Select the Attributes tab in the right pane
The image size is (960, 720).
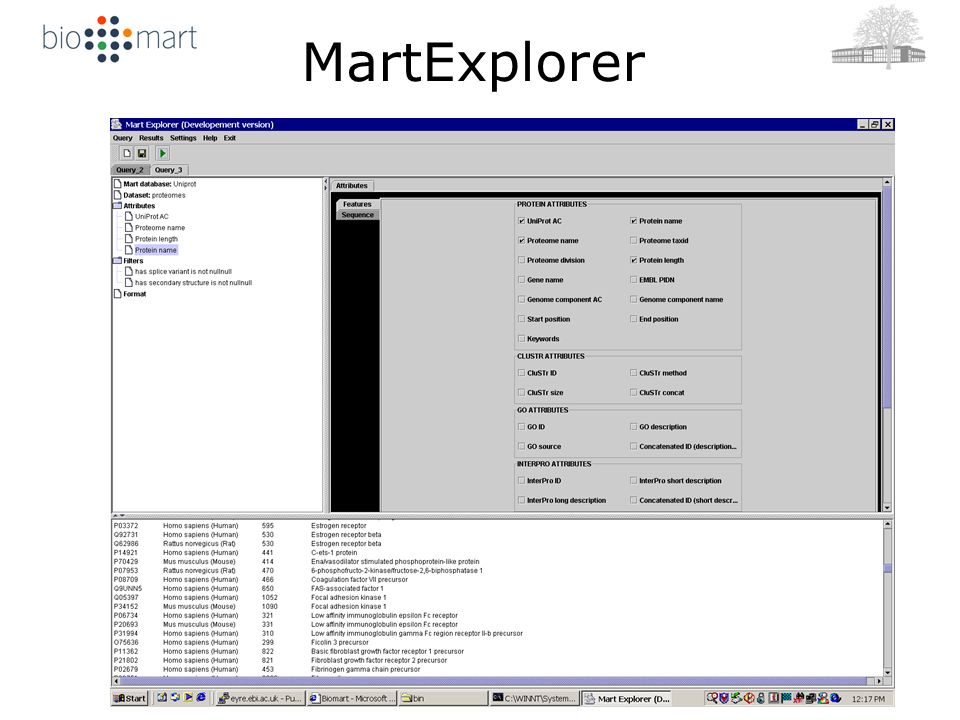point(351,186)
